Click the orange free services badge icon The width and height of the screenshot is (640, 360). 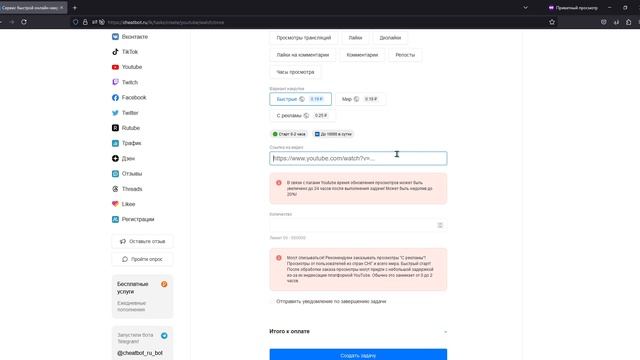click(x=164, y=284)
